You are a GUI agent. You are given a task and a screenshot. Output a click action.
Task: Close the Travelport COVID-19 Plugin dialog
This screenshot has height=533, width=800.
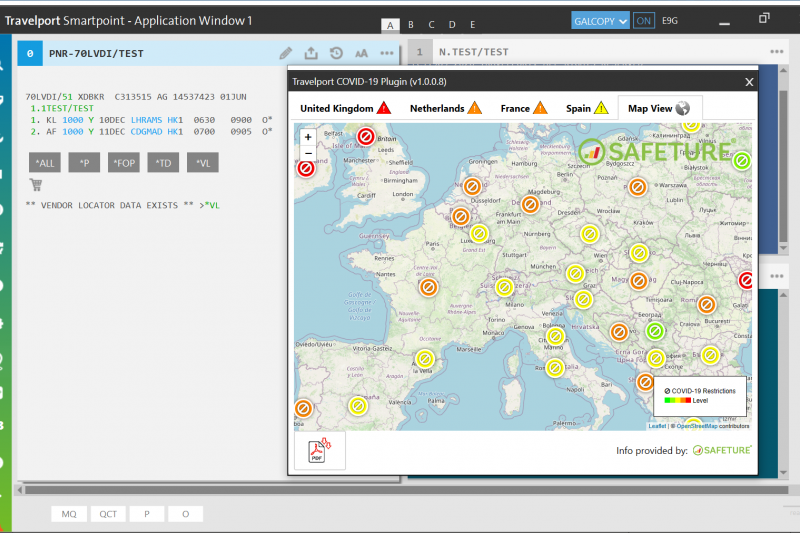click(749, 82)
